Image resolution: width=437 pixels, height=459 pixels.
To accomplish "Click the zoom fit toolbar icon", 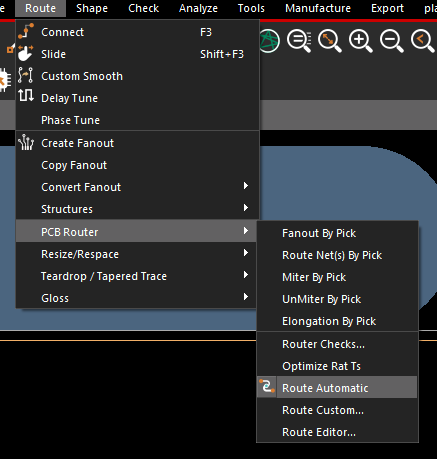I will pos(330,41).
